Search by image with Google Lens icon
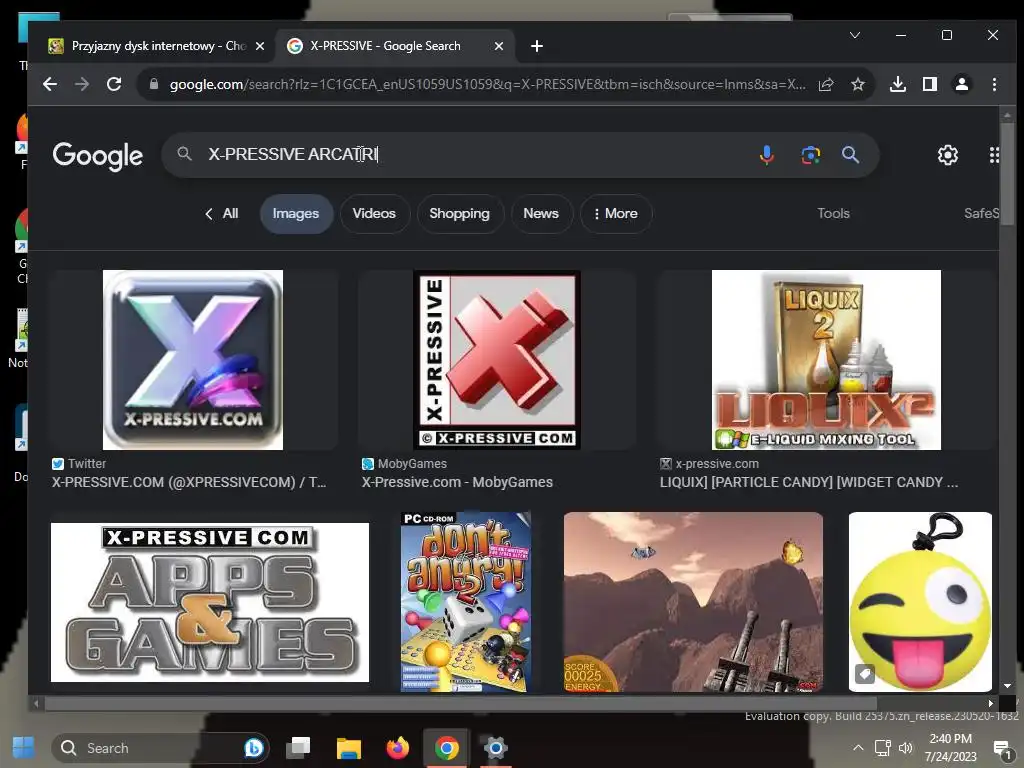This screenshot has width=1024, height=768. pyautogui.click(x=810, y=155)
